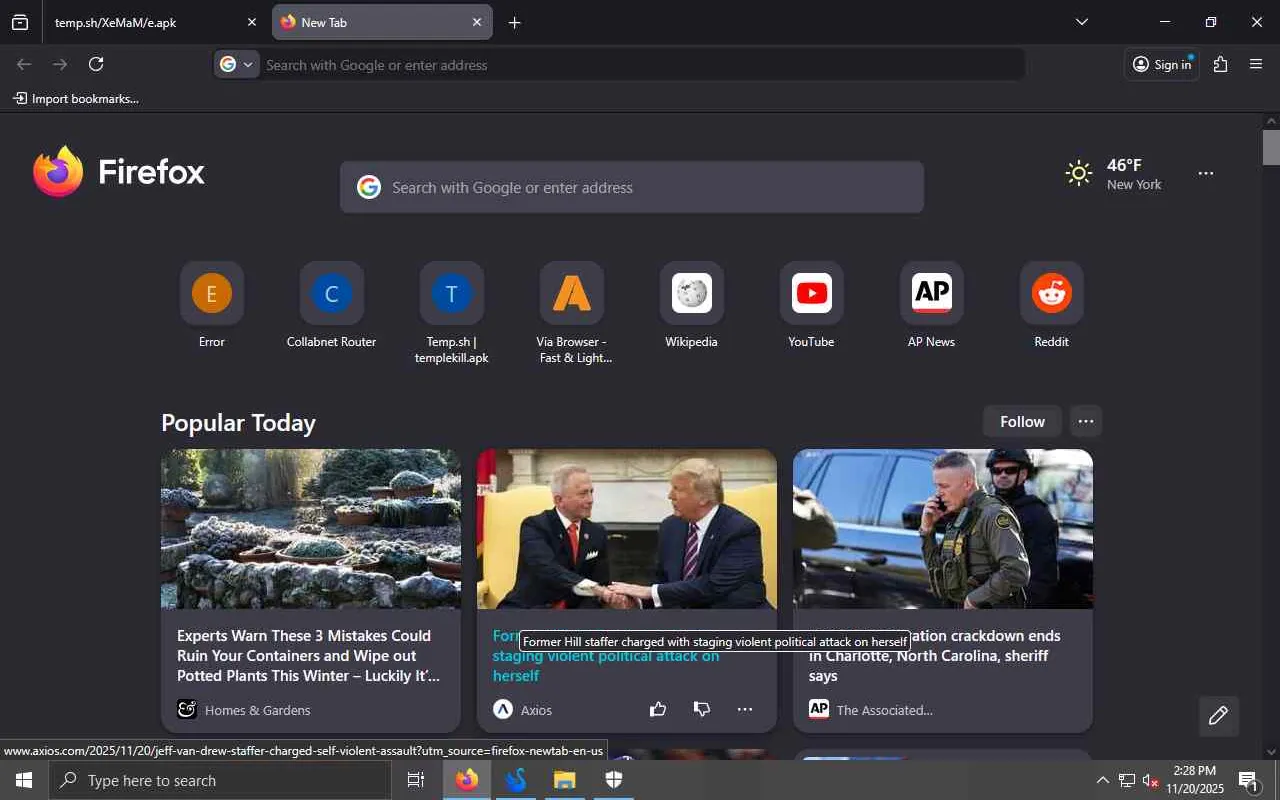Open Windows Security shield in taskbar

(x=614, y=780)
